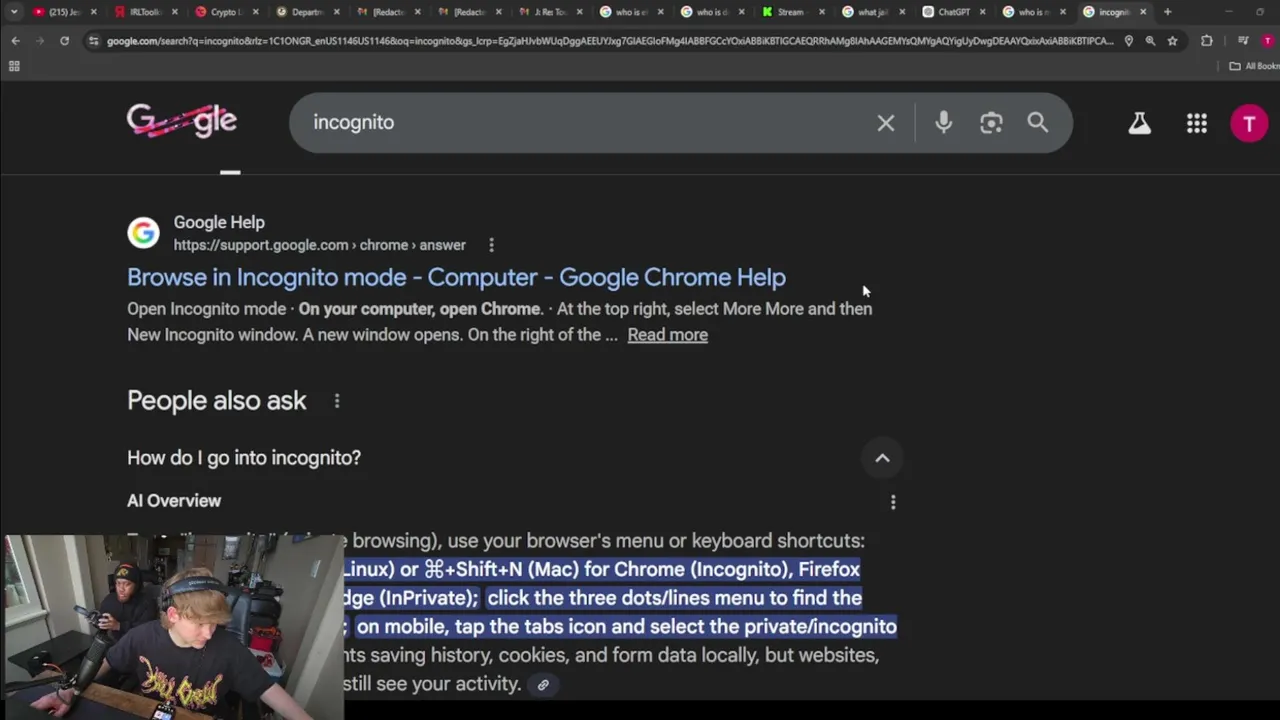Click the webcam overlay thumbnail
The width and height of the screenshot is (1280, 720).
[172, 627]
